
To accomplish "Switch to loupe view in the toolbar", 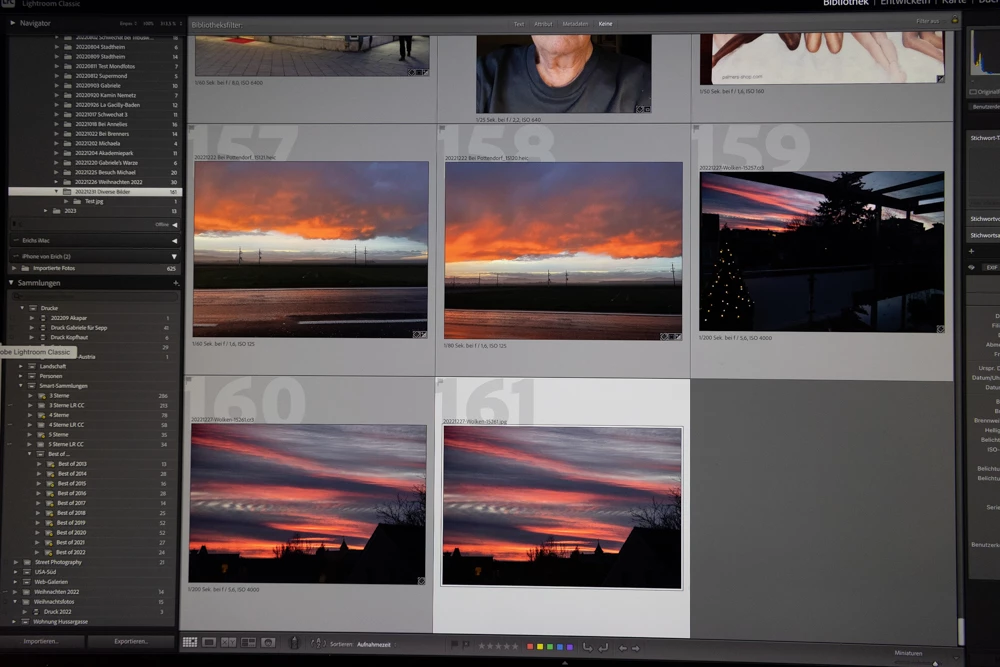I will (209, 642).
